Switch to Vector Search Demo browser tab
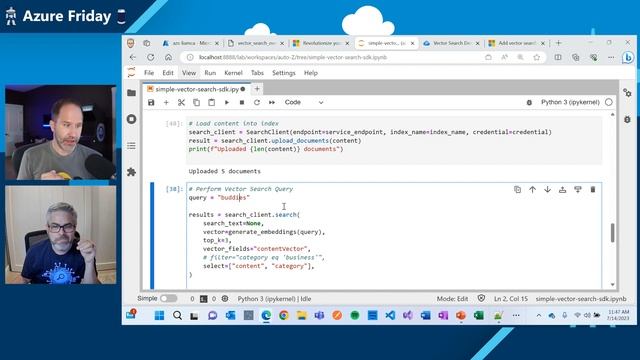Viewport: 640px width, 360px height. (451, 43)
